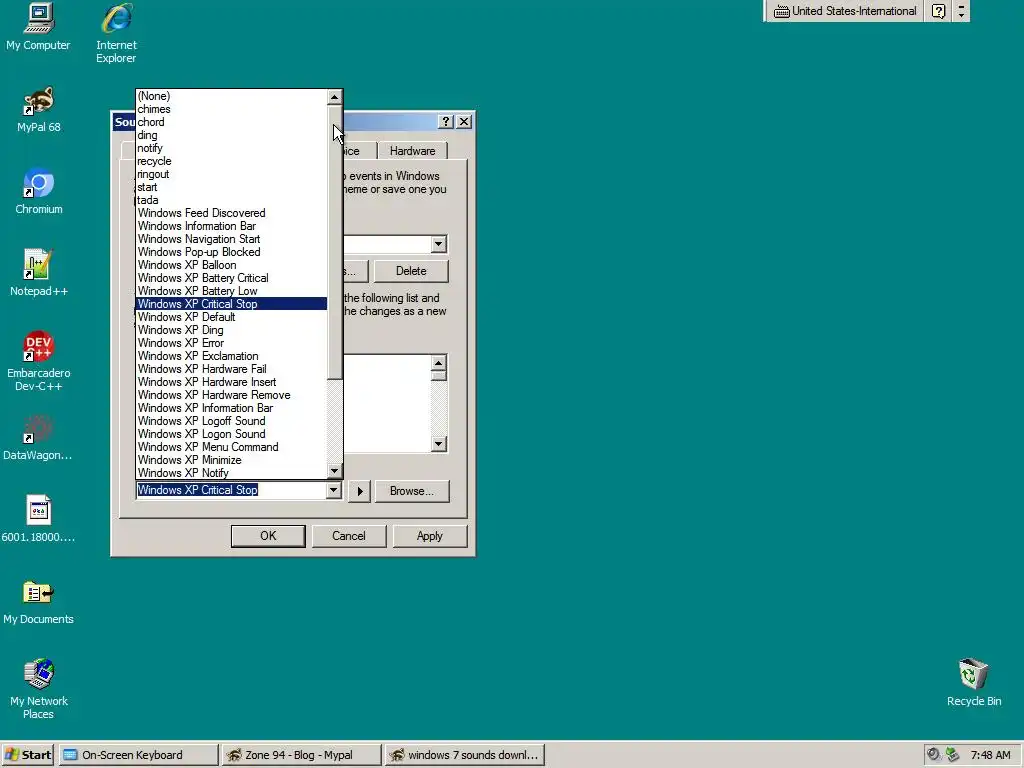
Task: Open the My Computer desktop icon
Action: point(39,27)
